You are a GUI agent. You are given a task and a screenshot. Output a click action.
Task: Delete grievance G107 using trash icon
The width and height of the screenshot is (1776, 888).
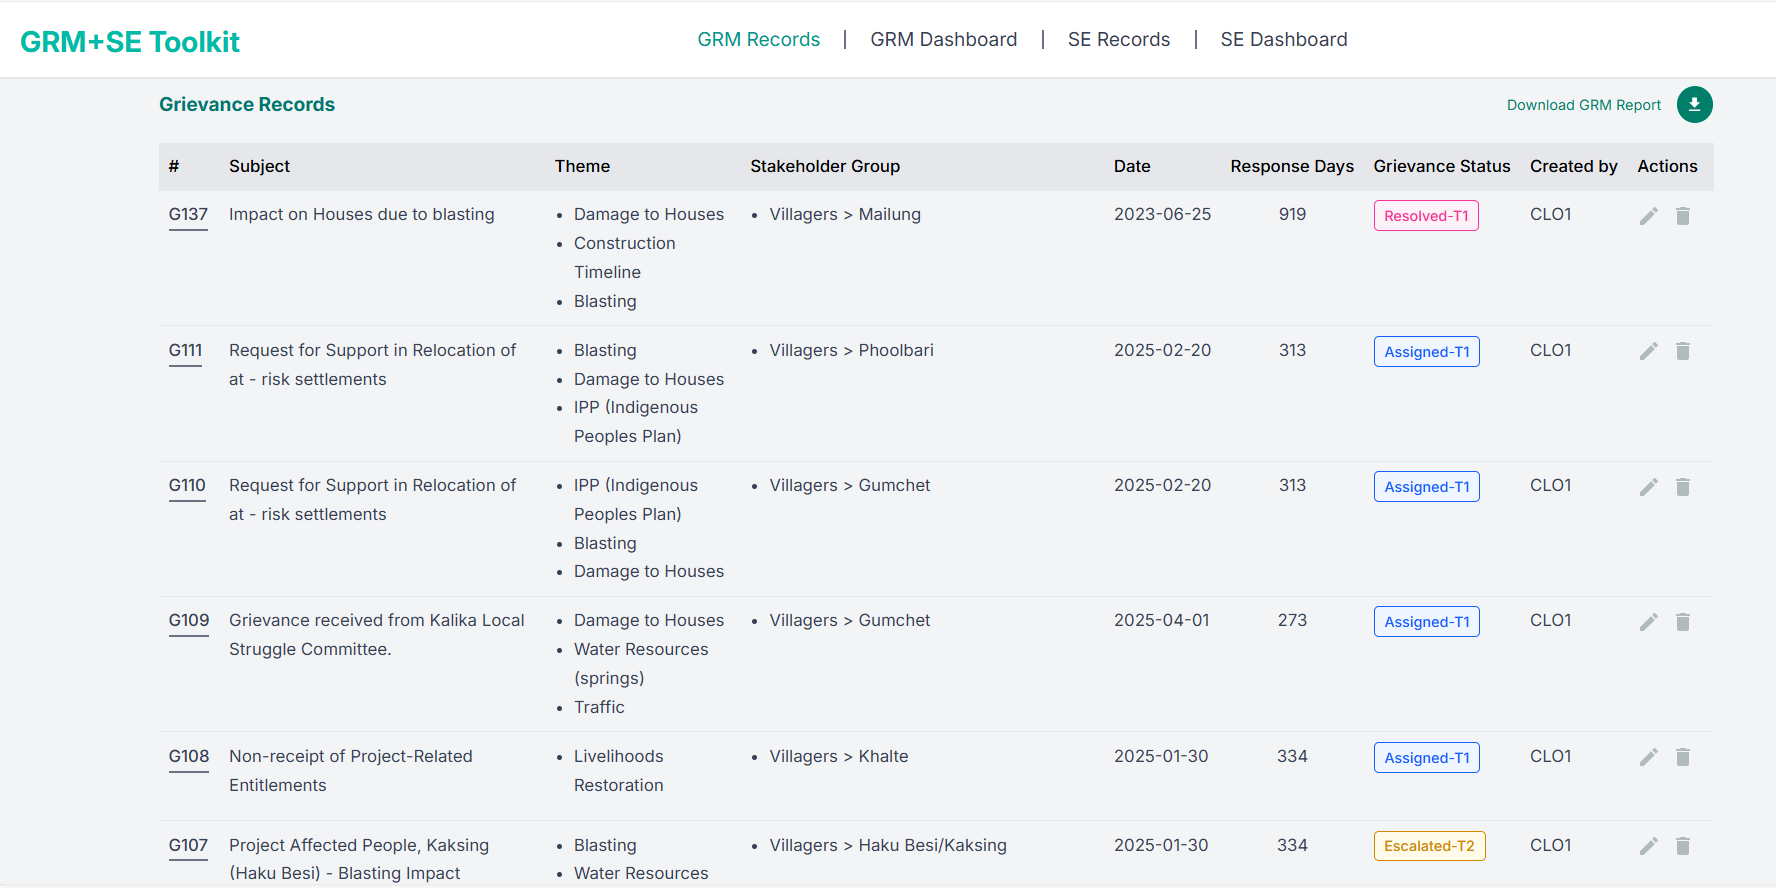pyautogui.click(x=1683, y=846)
